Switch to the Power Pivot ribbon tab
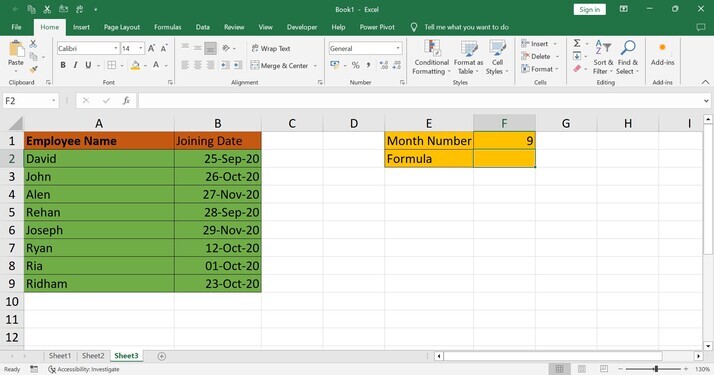Screen dimensions: 714x375 (377, 27)
